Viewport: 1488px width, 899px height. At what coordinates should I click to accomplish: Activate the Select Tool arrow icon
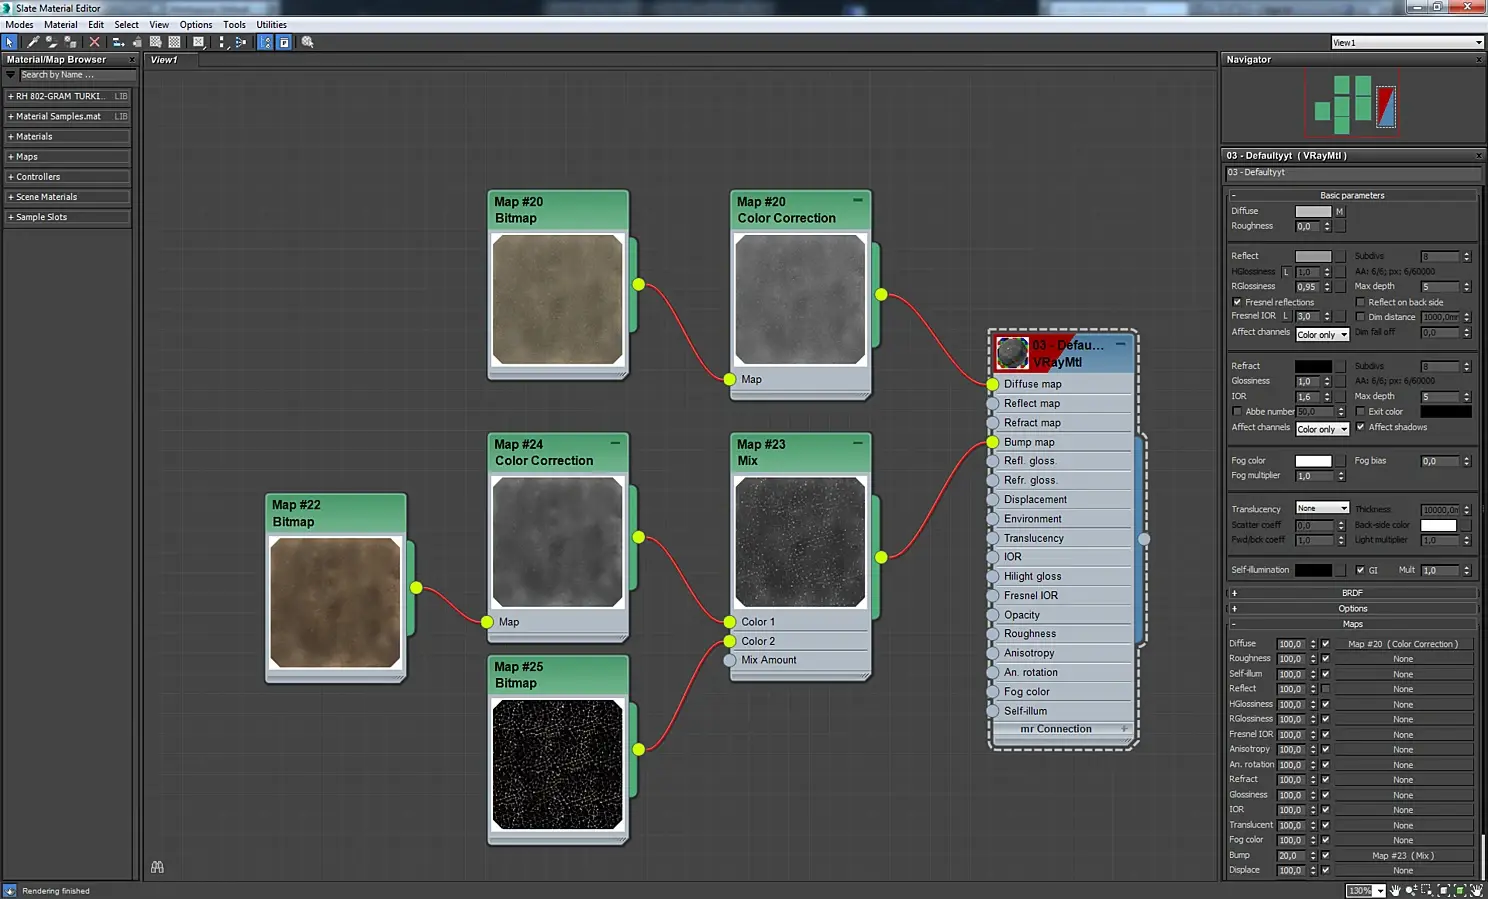(x=9, y=42)
